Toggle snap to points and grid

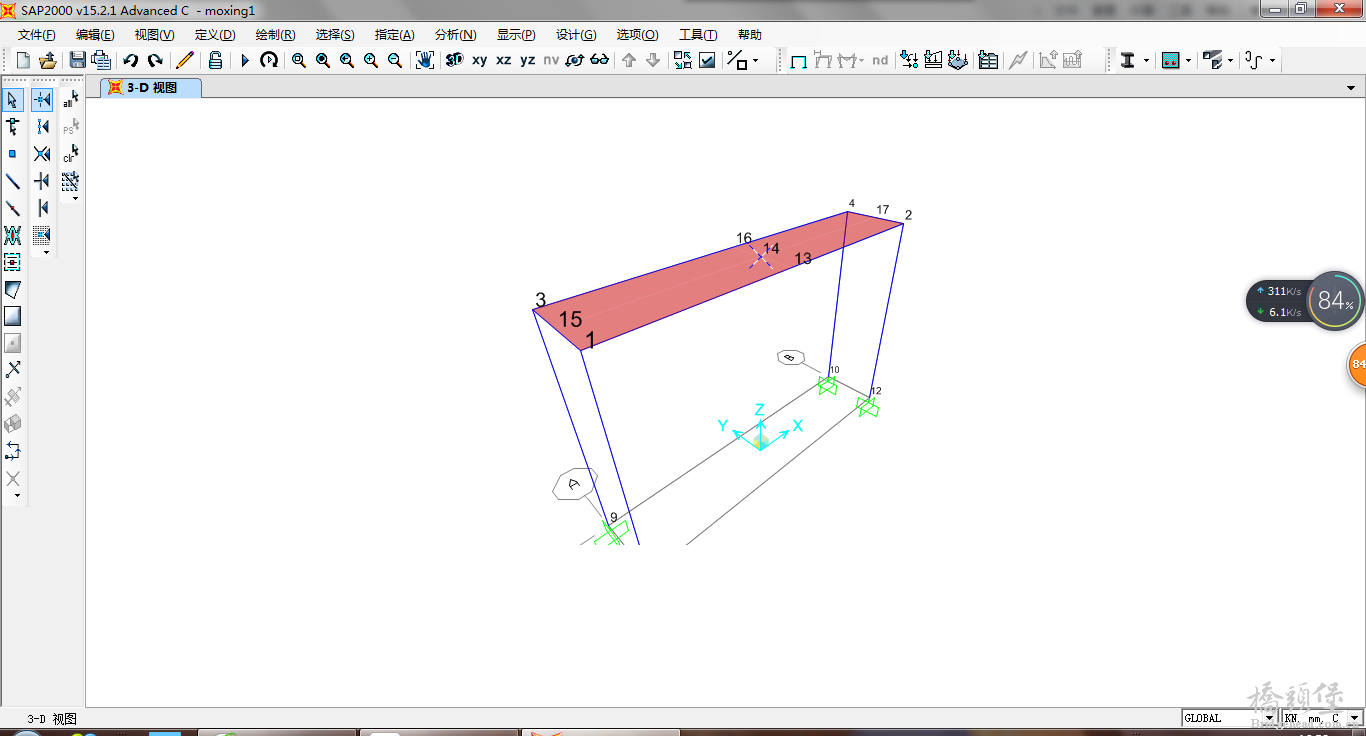pyautogui.click(x=42, y=100)
